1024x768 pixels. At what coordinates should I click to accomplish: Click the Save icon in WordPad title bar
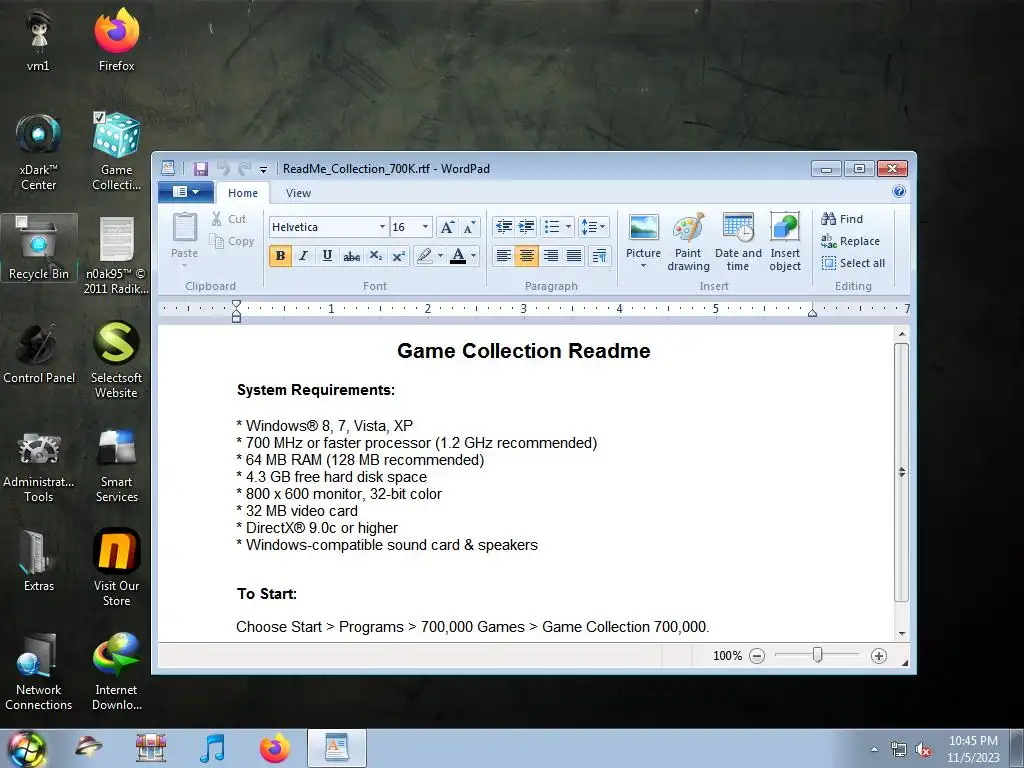(200, 168)
